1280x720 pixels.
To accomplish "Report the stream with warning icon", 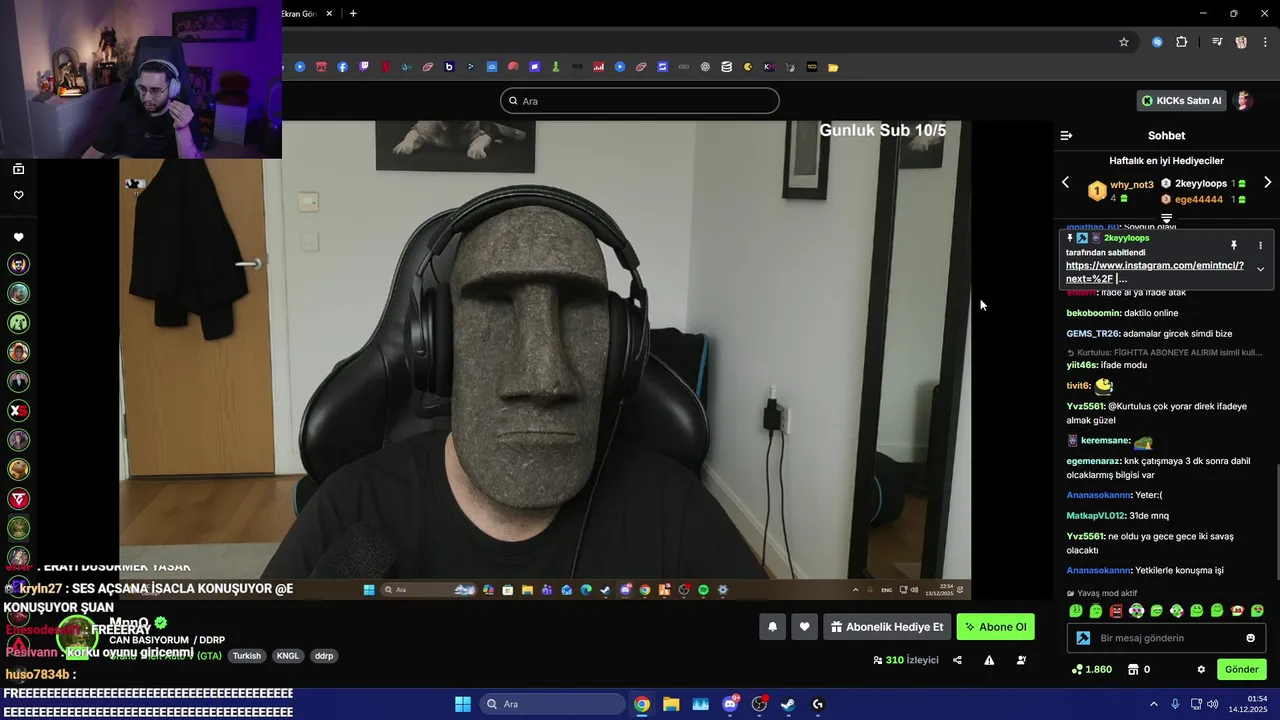I will pos(989,660).
